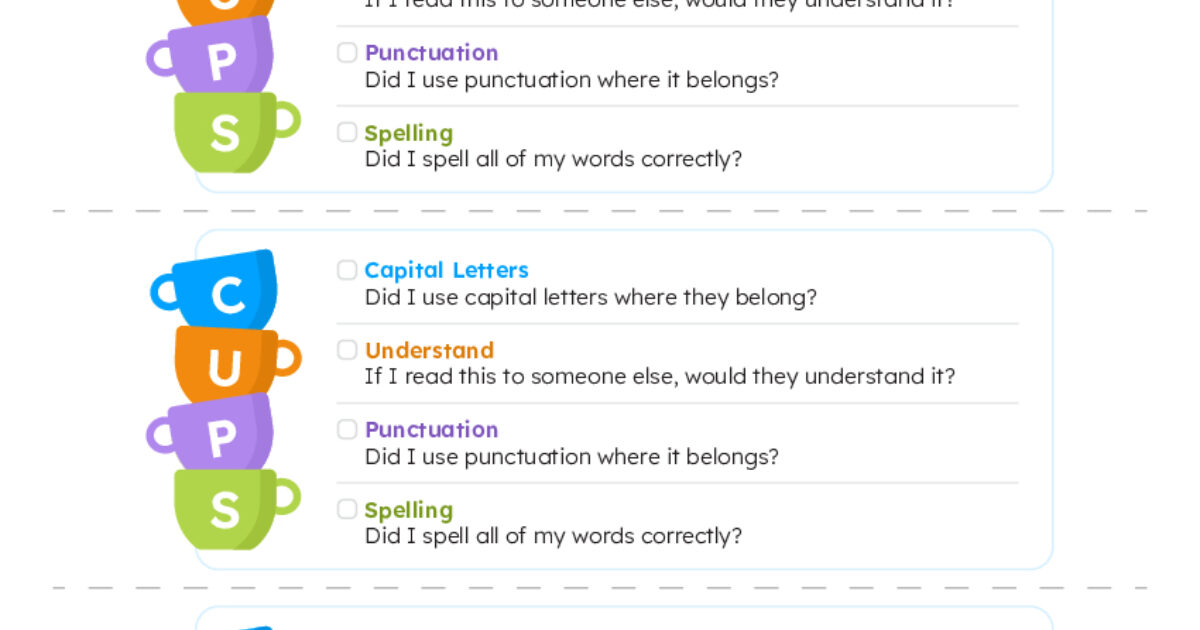Click the middle card's question about reading to someone else
Image resolution: width=1200 pixels, height=630 pixels.
pos(659,376)
